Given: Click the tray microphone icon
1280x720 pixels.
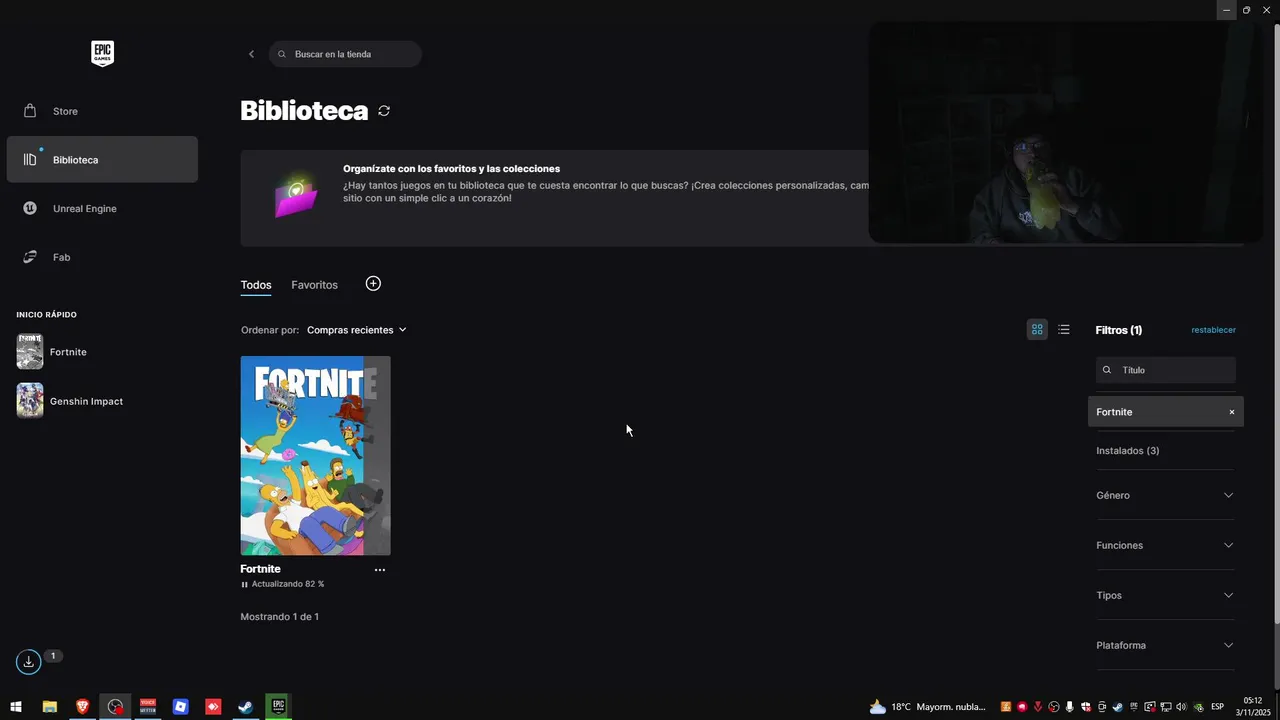Looking at the screenshot, I should (x=1070, y=707).
